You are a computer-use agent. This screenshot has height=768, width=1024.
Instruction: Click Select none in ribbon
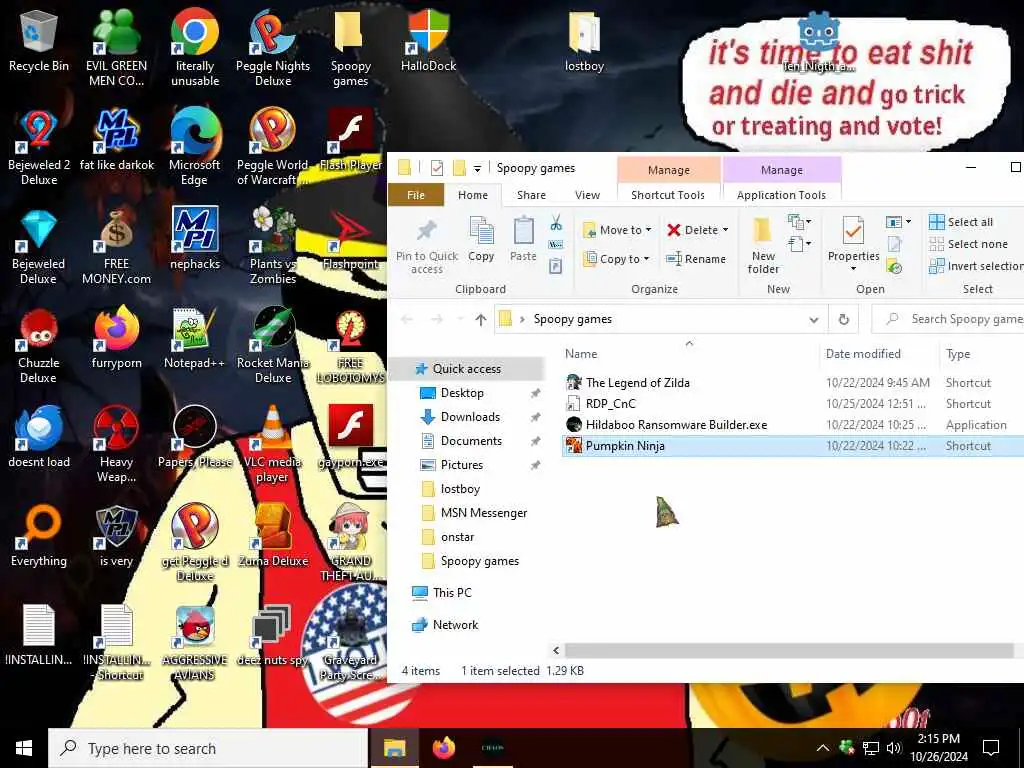[968, 244]
